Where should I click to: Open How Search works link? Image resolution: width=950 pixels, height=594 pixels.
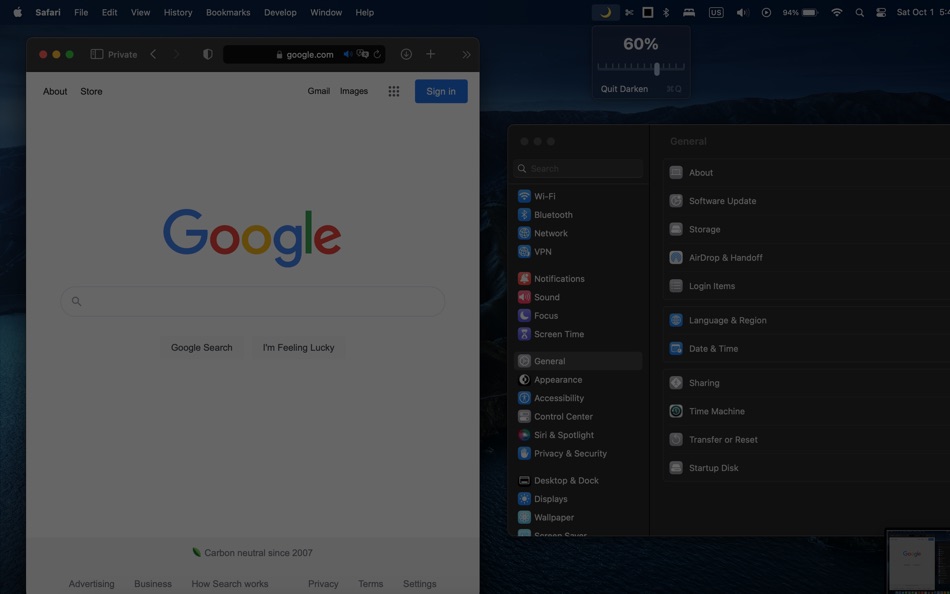[230, 584]
